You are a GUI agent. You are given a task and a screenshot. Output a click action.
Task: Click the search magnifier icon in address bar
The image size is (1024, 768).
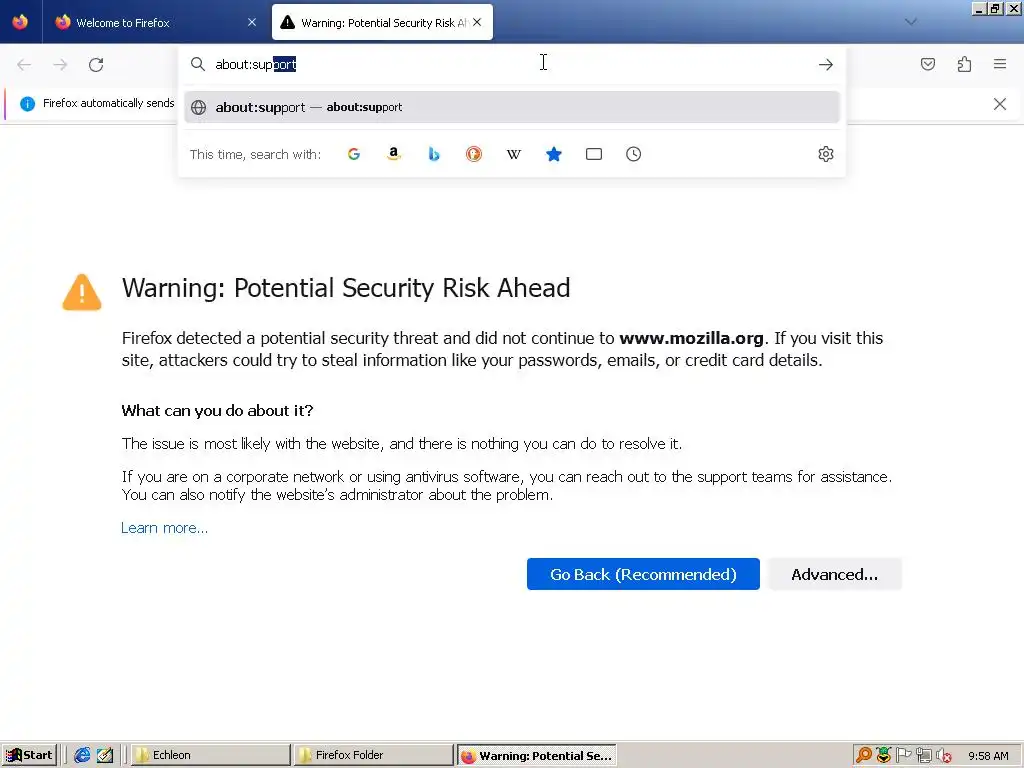(x=198, y=64)
